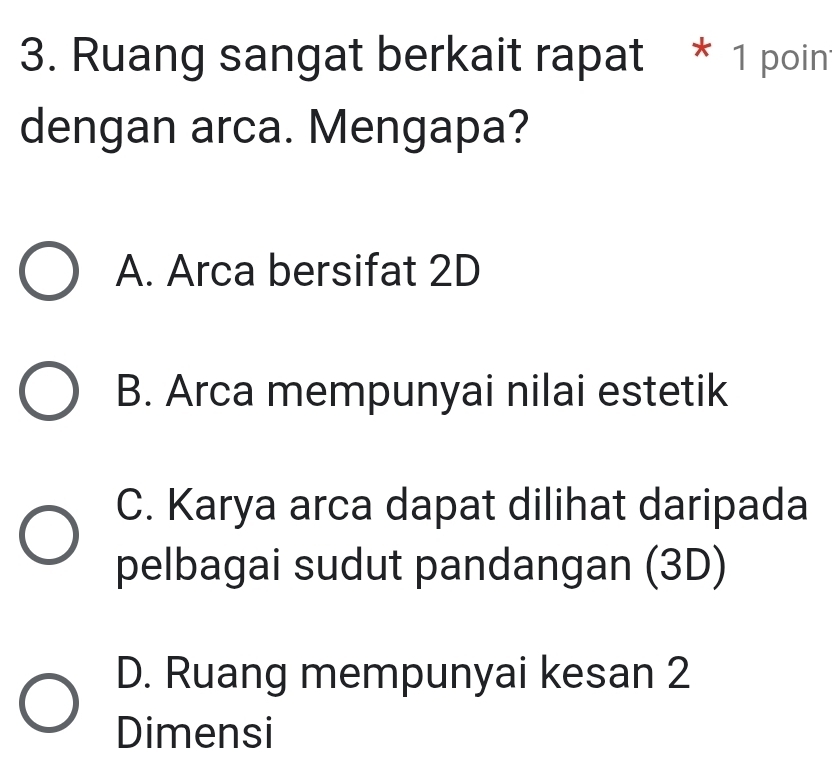Select radio button for option B

click(48, 391)
